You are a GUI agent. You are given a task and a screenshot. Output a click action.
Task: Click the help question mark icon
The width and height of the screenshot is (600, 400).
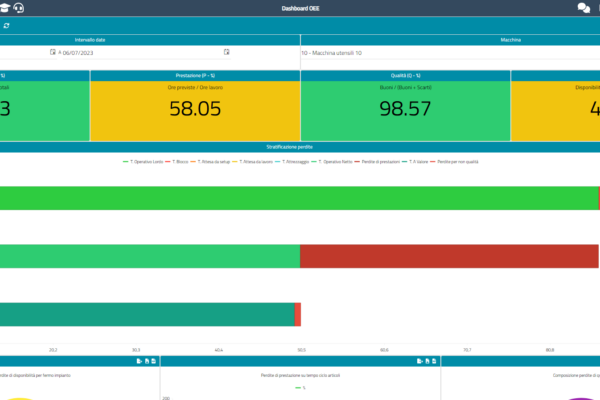coord(598,8)
